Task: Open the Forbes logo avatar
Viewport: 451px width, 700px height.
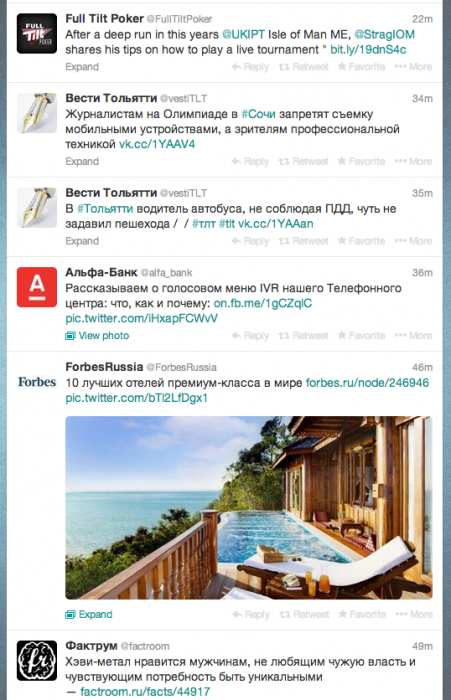Action: pyautogui.click(x=37, y=382)
